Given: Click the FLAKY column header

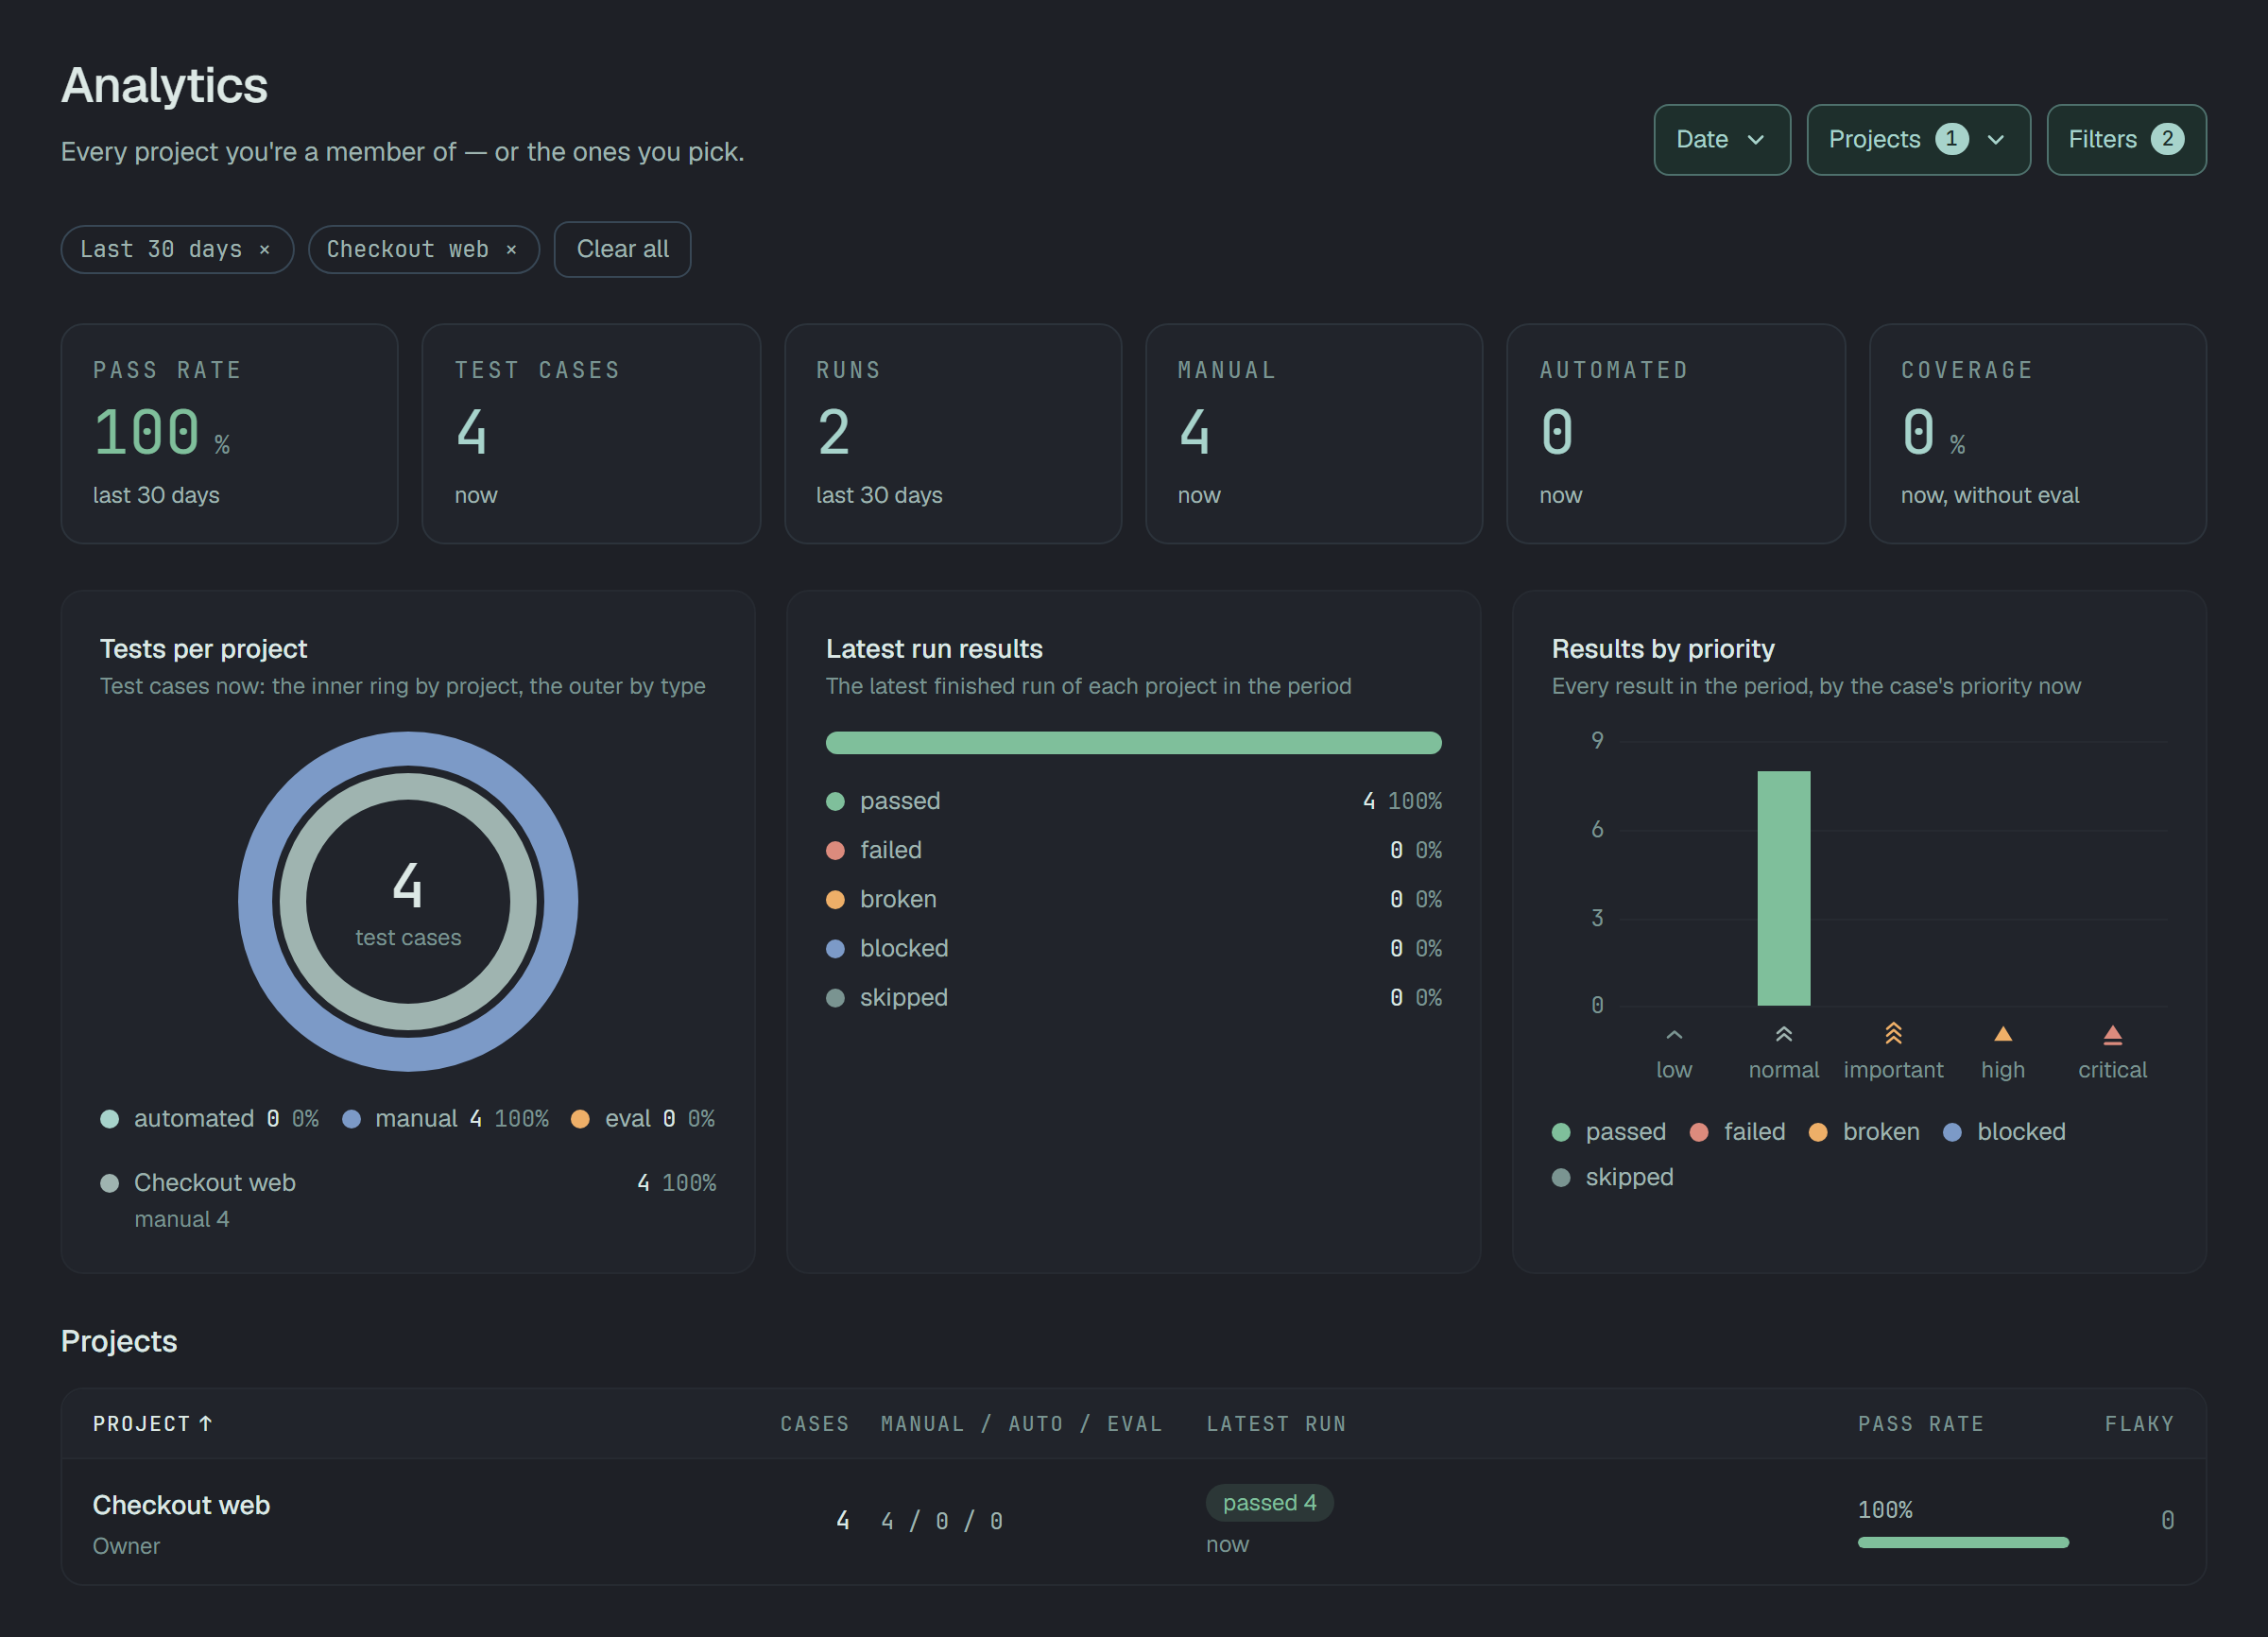Looking at the screenshot, I should point(2139,1423).
